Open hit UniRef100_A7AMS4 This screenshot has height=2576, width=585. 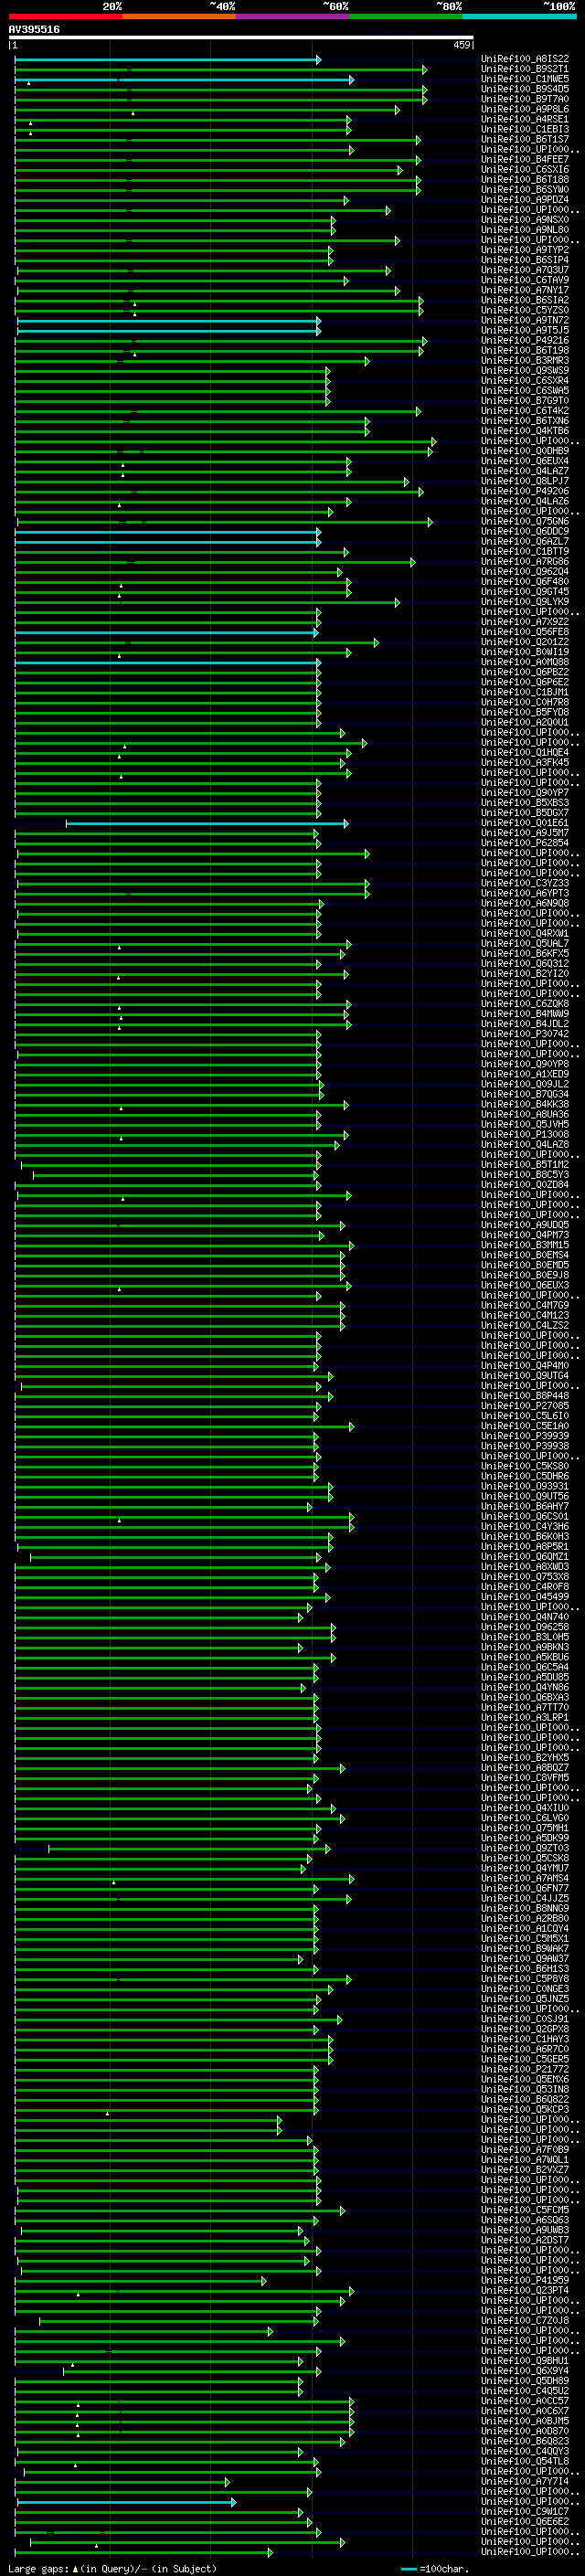coord(525,1880)
